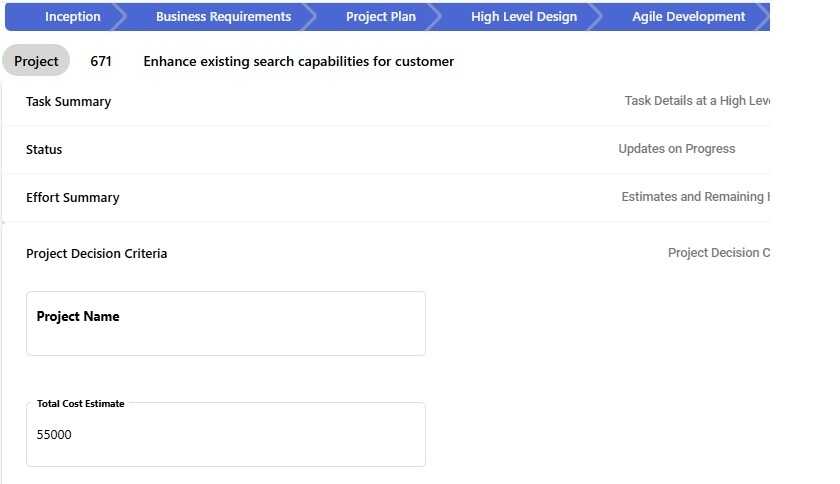Select the Inception stage
840x484 pixels.
[72, 17]
